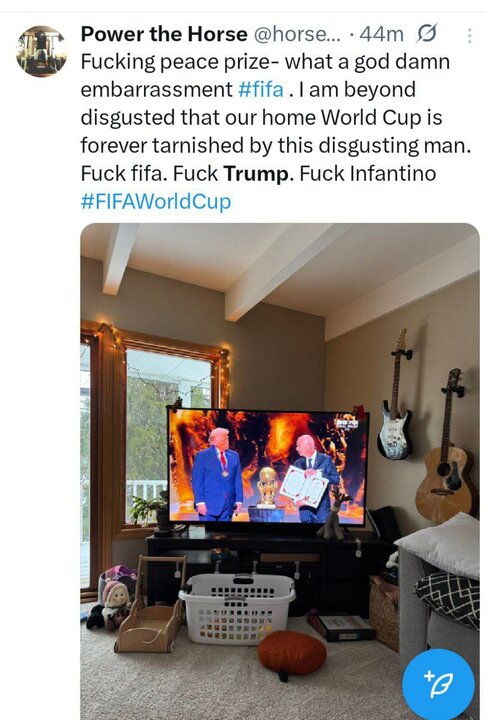Open the #fifa hashtag
This screenshot has height=720, width=486.
(x=261, y=90)
